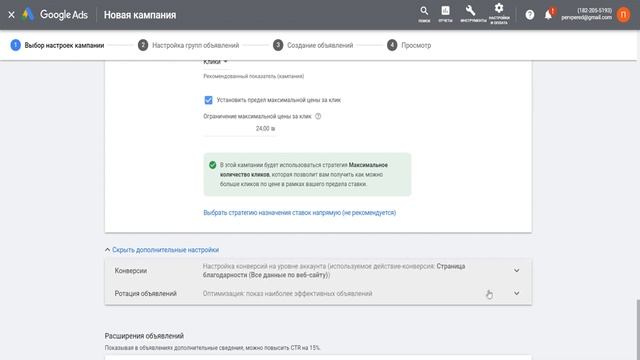The height and width of the screenshot is (360, 640).
Task: Open the Клики dropdown
Action: 216,62
